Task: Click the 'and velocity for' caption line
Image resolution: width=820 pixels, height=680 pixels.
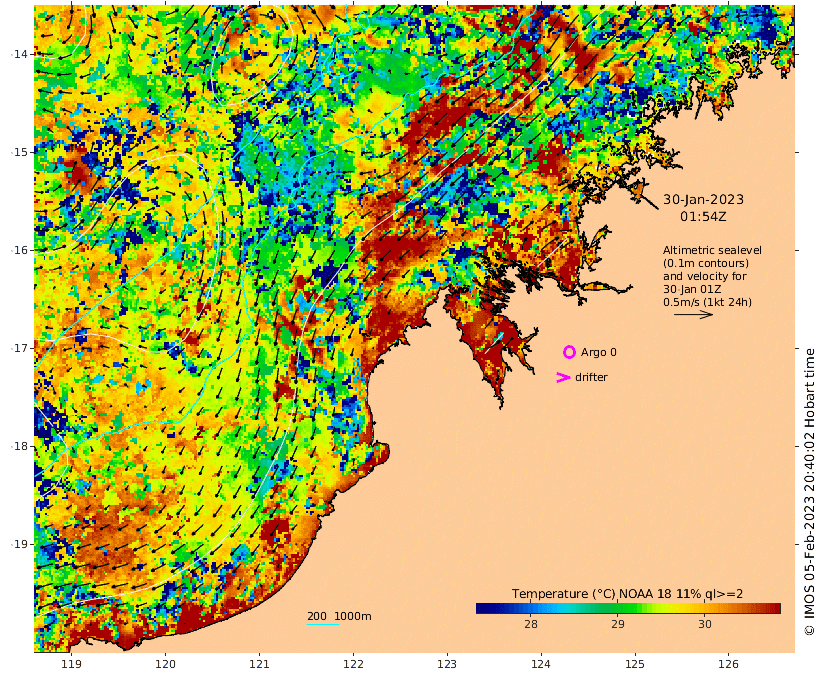Action: [x=705, y=276]
